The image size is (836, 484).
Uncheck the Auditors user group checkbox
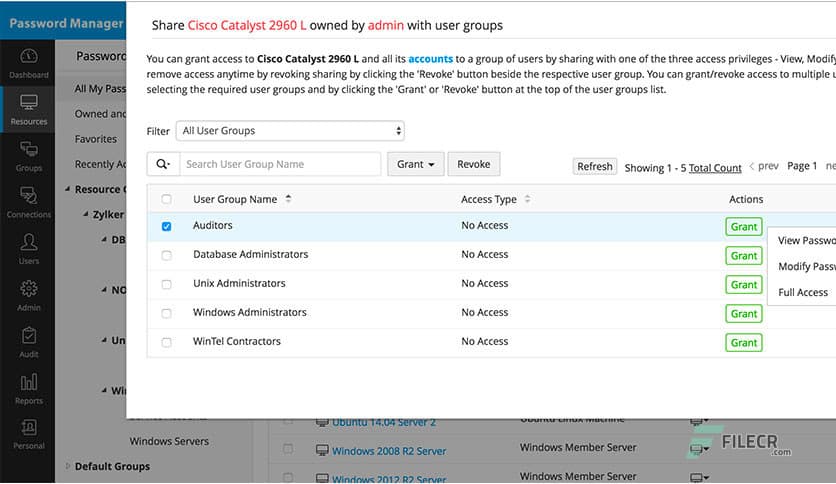(166, 227)
